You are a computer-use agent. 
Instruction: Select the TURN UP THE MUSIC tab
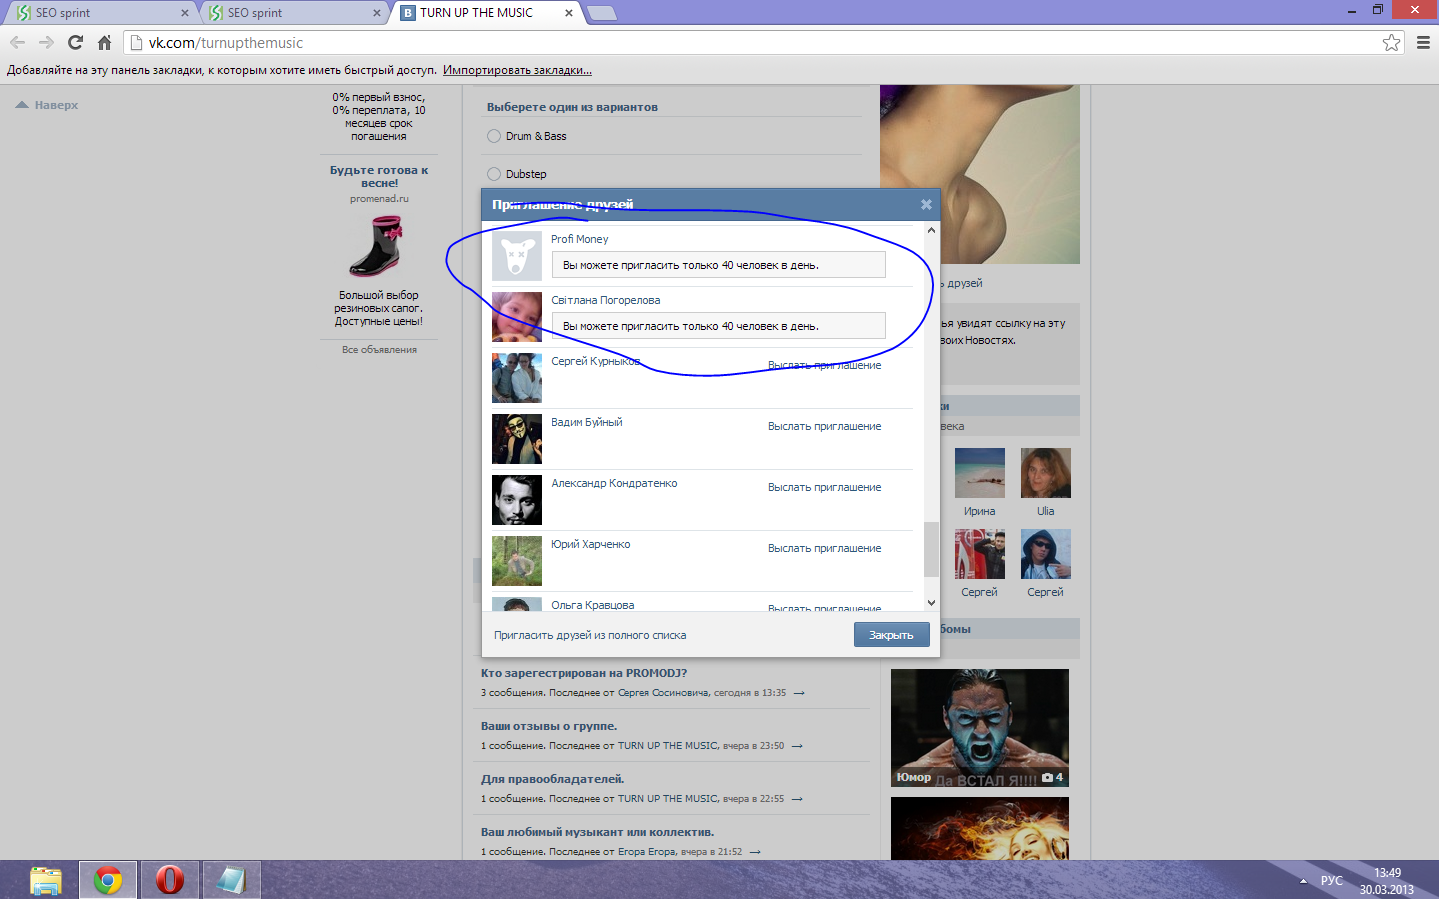pos(487,13)
